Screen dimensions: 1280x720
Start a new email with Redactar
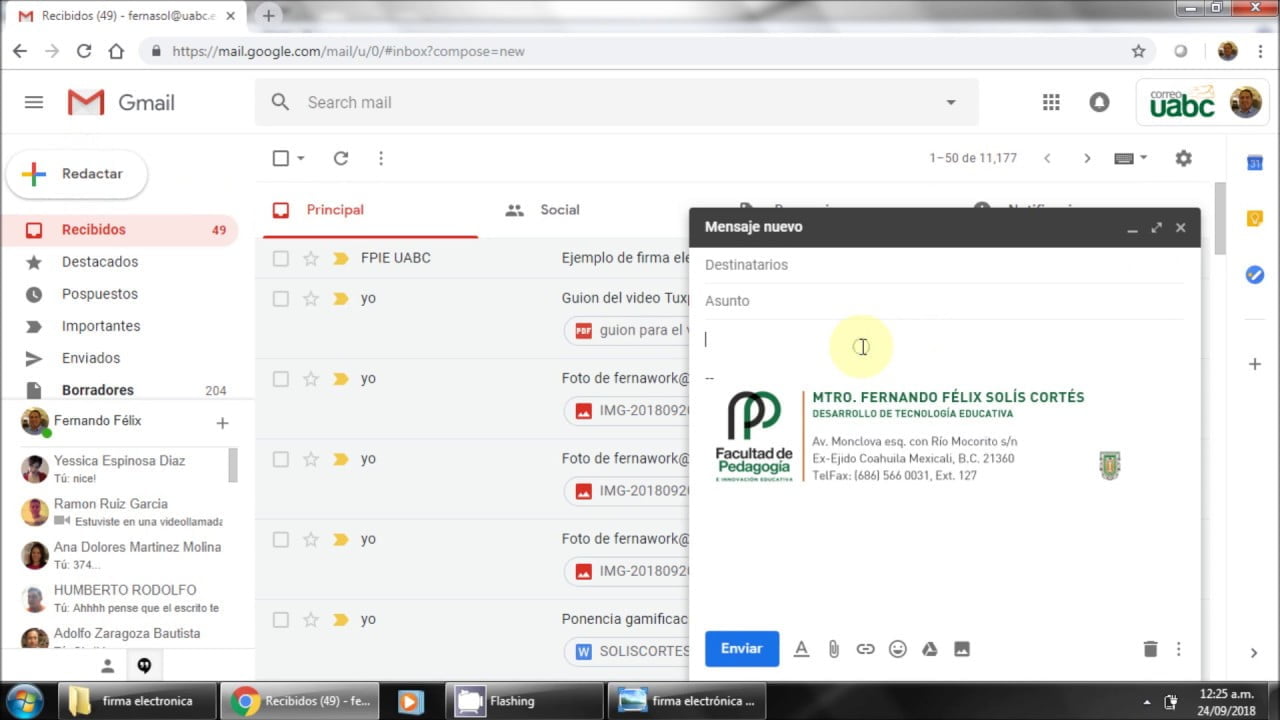click(x=77, y=174)
